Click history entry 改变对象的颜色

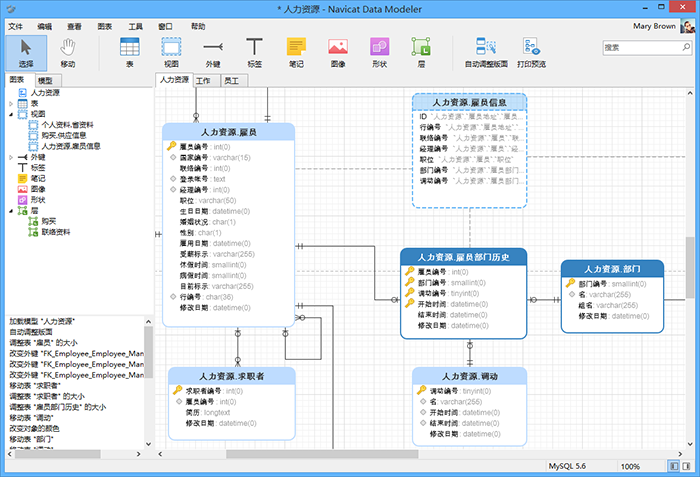point(34,428)
